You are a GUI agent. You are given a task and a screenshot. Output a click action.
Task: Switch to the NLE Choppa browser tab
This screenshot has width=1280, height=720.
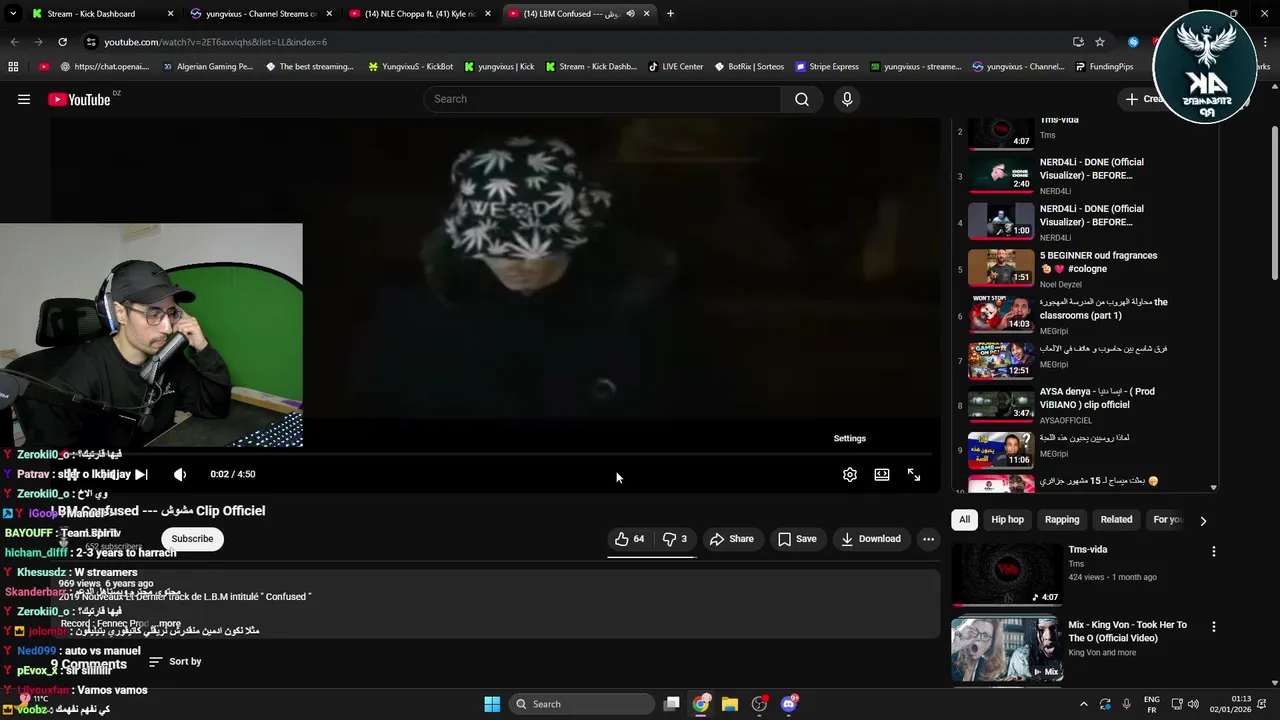(420, 14)
